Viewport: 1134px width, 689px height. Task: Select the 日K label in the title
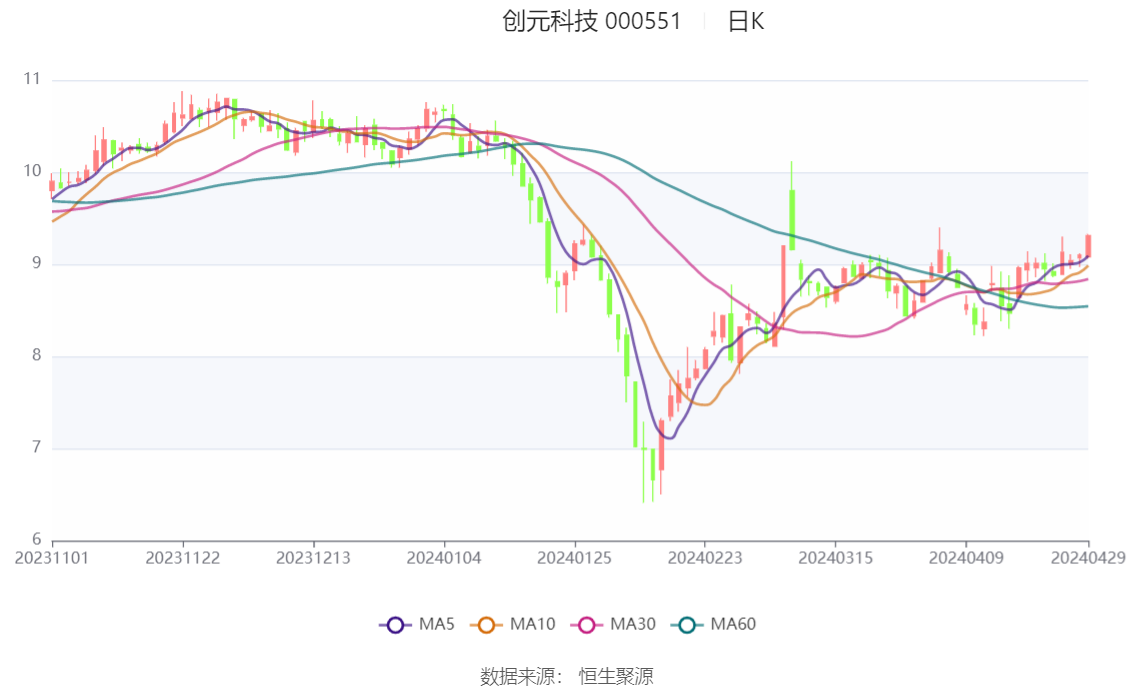(745, 21)
